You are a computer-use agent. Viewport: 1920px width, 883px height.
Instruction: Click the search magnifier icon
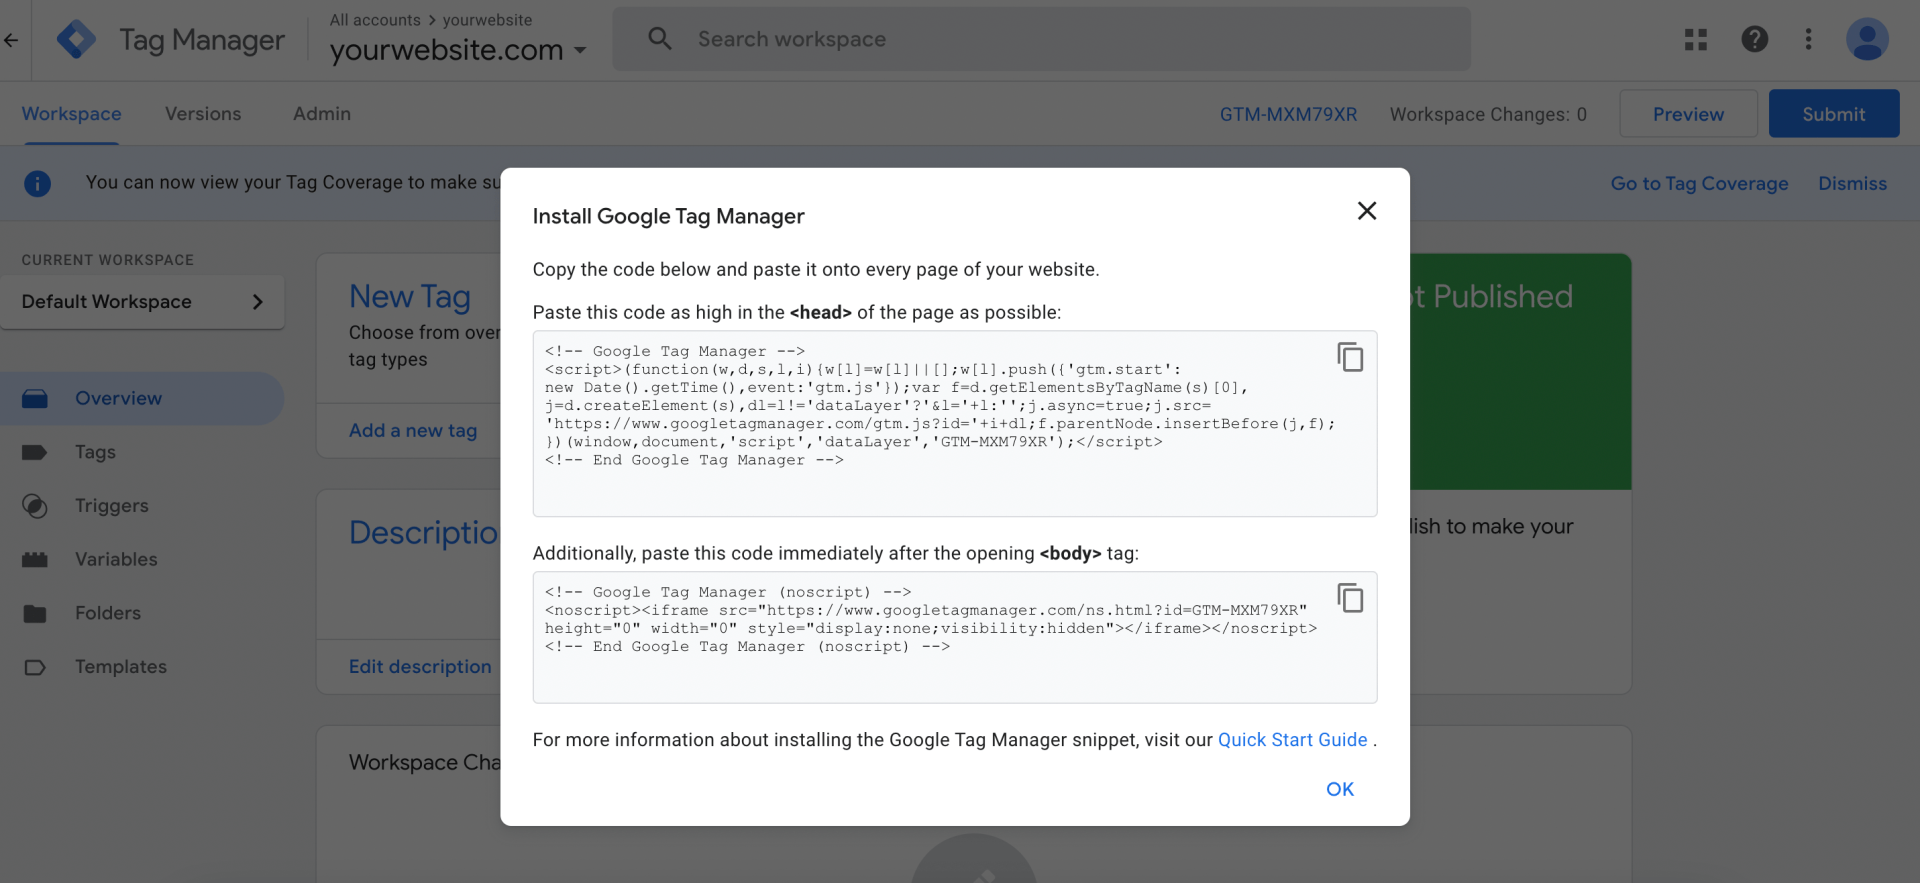[660, 39]
